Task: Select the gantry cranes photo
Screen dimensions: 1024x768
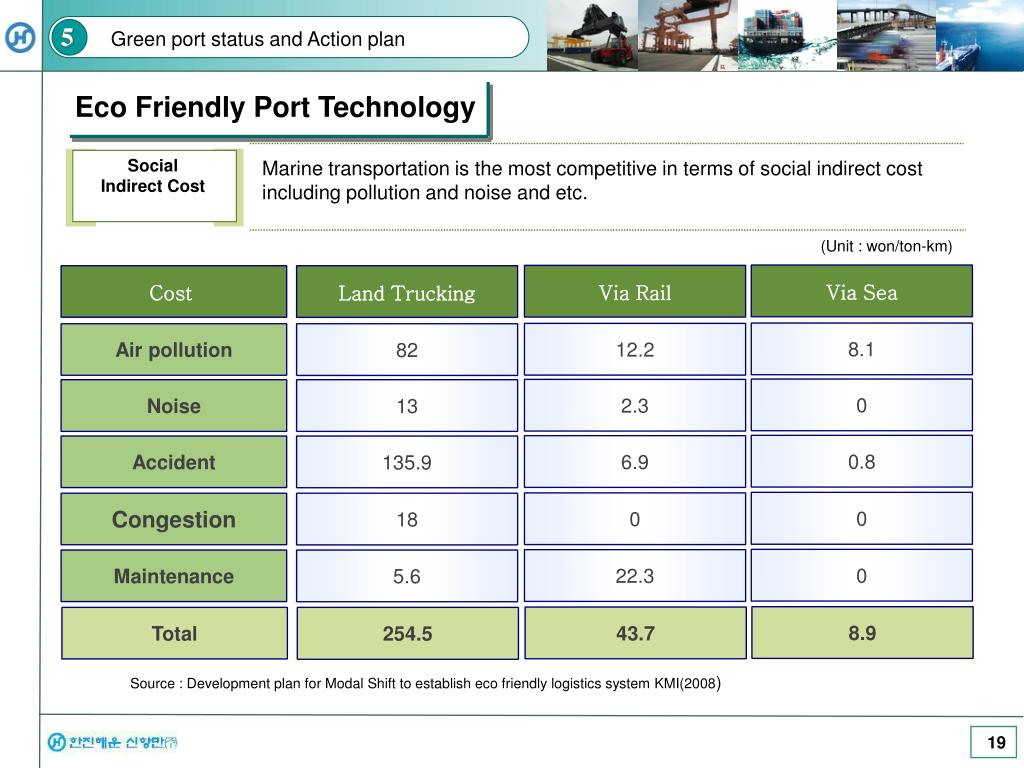Action: pos(688,35)
